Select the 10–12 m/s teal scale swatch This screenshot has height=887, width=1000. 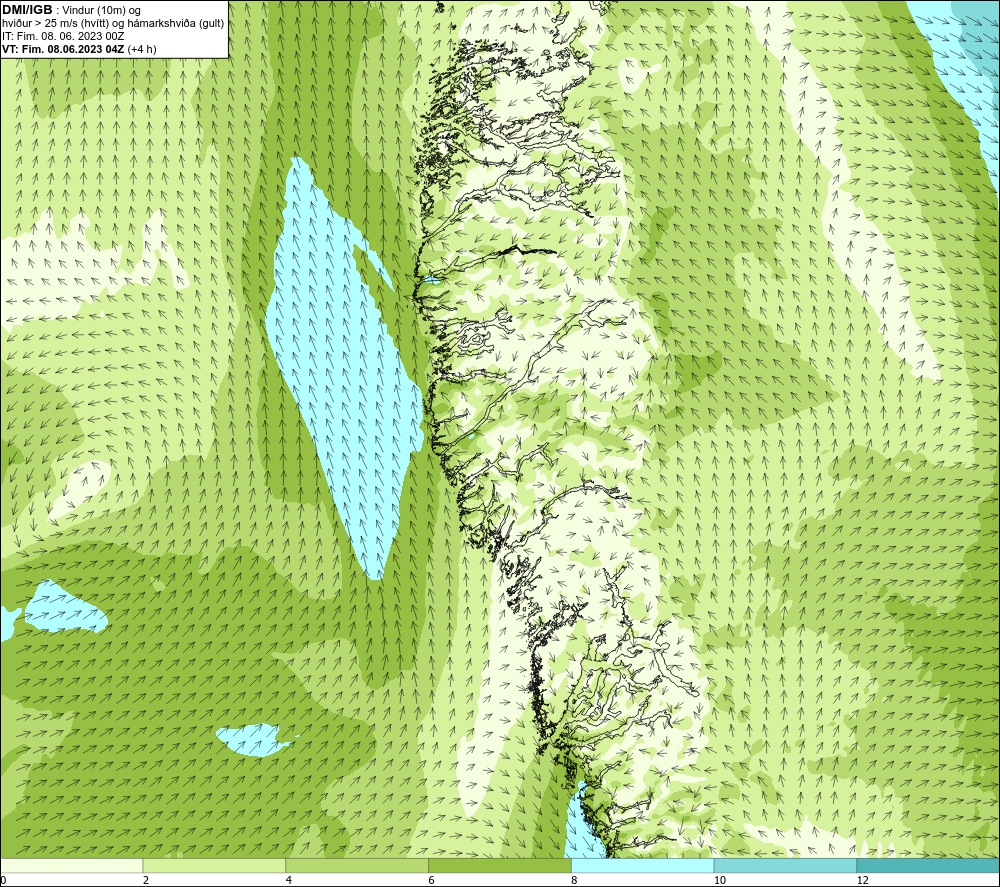(x=786, y=865)
